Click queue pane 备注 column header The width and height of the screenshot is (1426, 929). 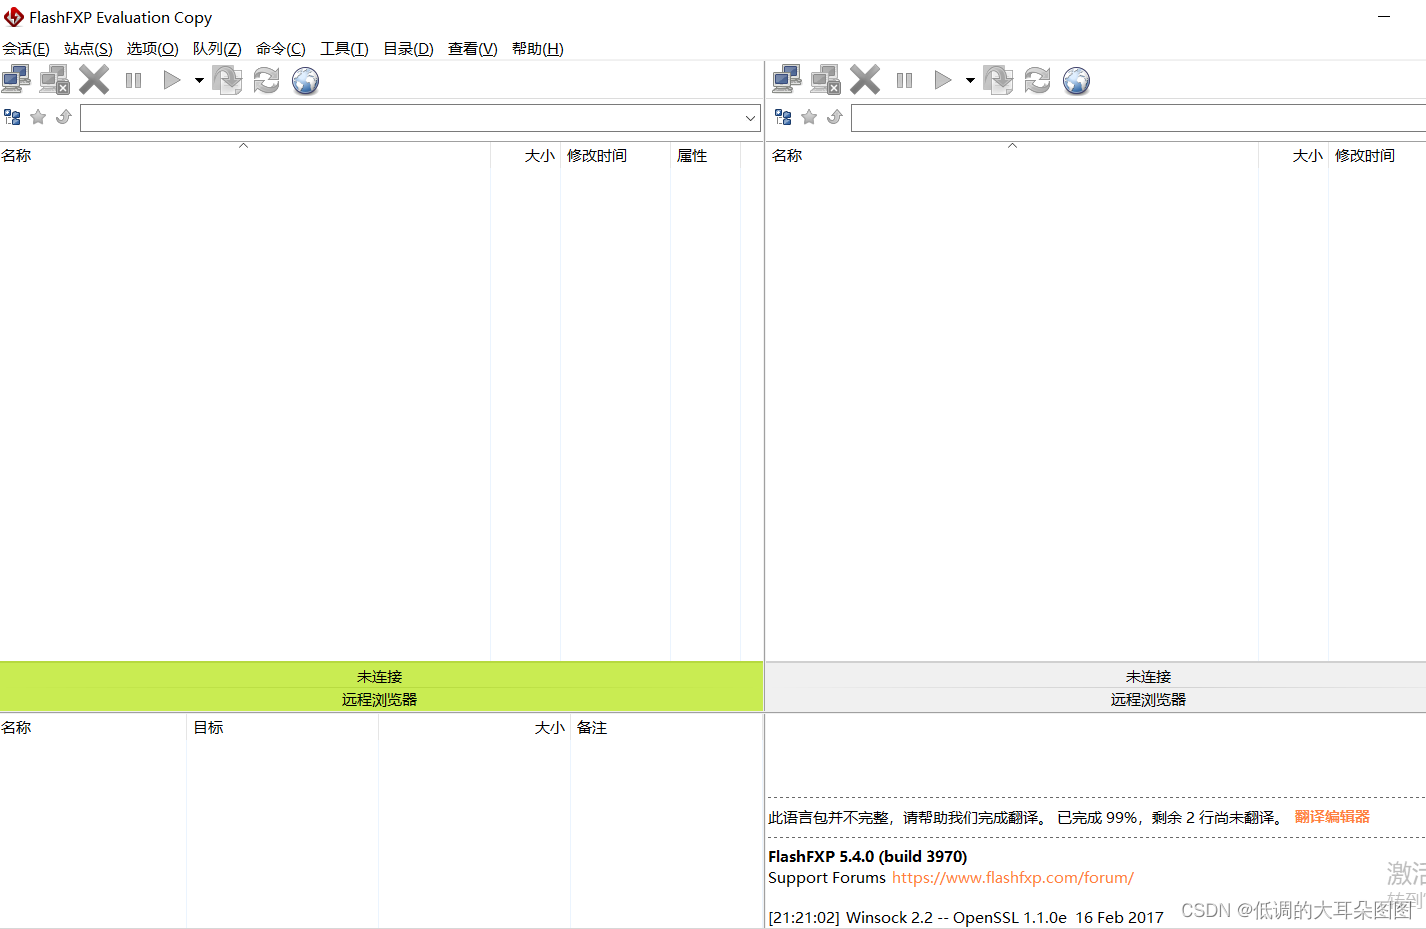667,727
